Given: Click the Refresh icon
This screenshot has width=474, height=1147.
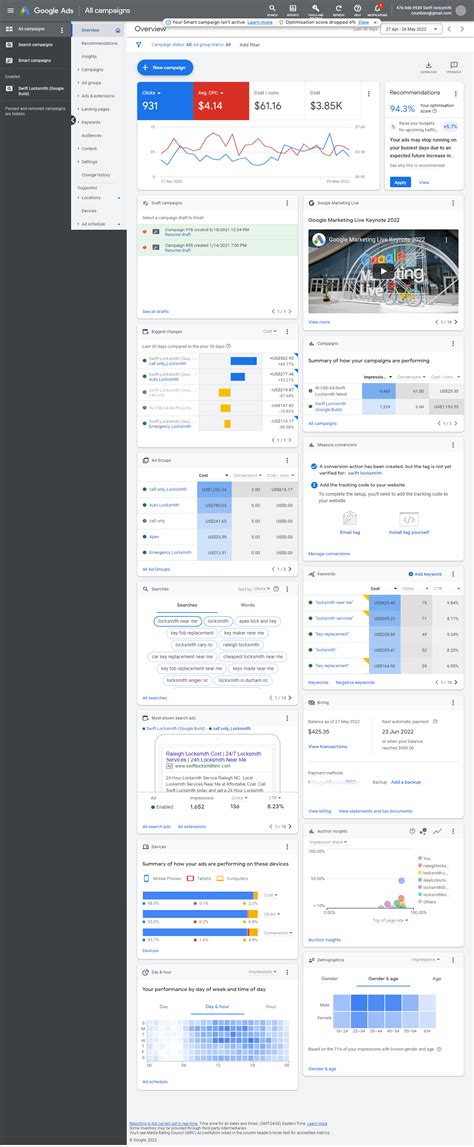Looking at the screenshot, I should (x=339, y=9).
